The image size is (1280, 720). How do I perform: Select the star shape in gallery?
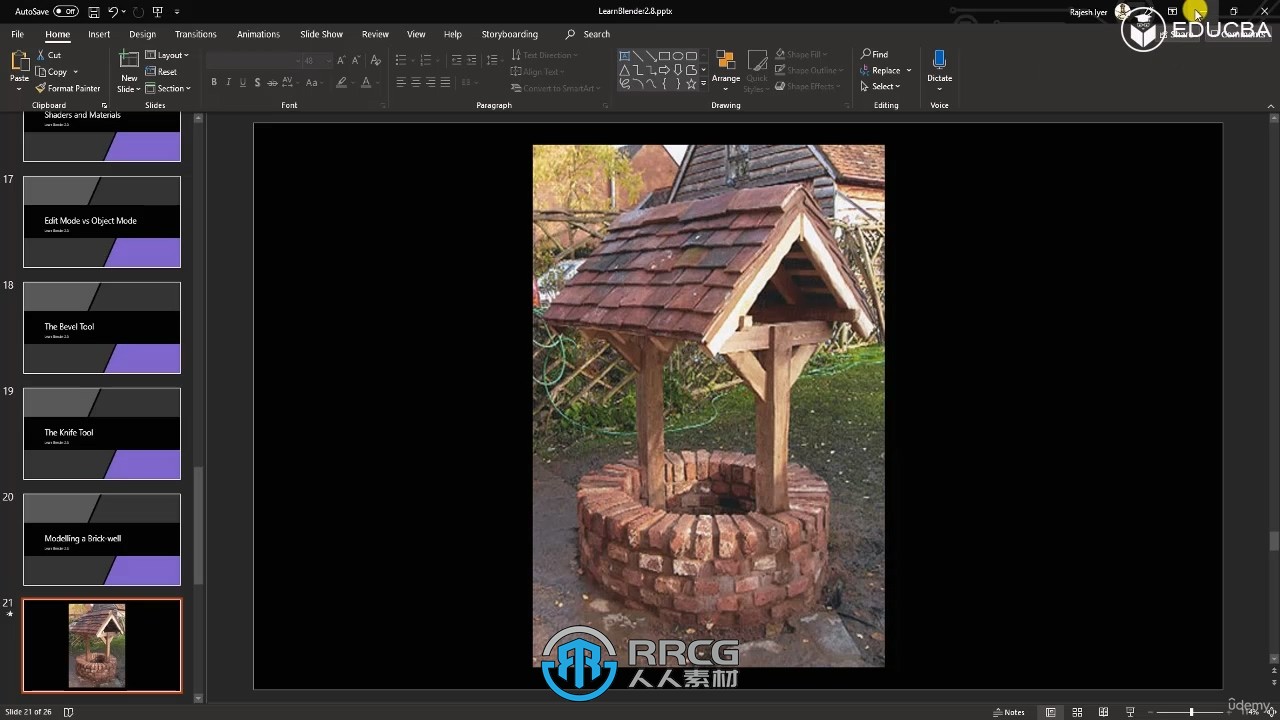pyautogui.click(x=690, y=84)
